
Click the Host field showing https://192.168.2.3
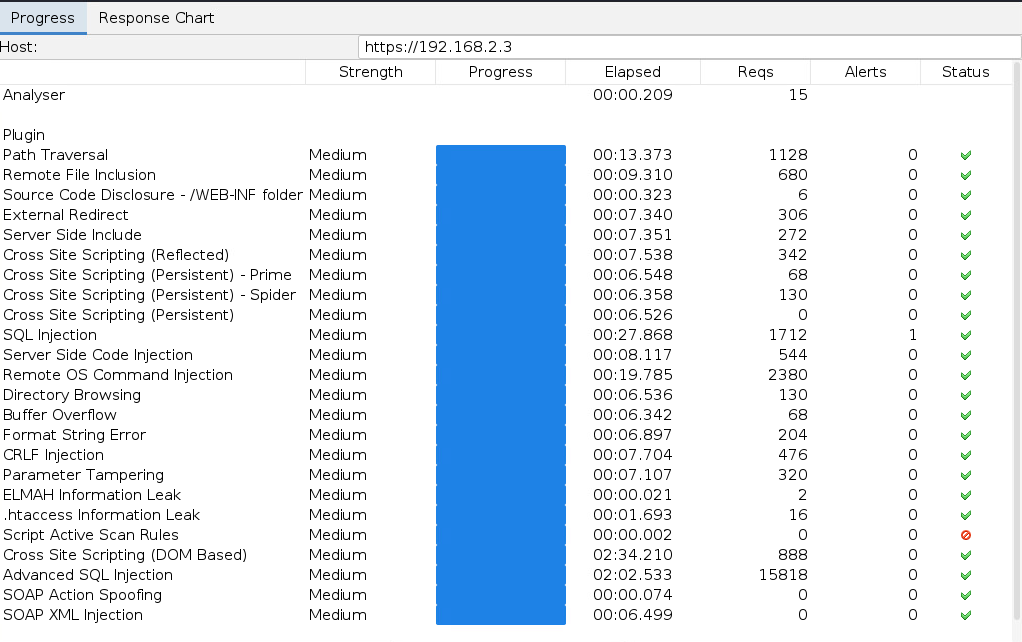click(688, 47)
